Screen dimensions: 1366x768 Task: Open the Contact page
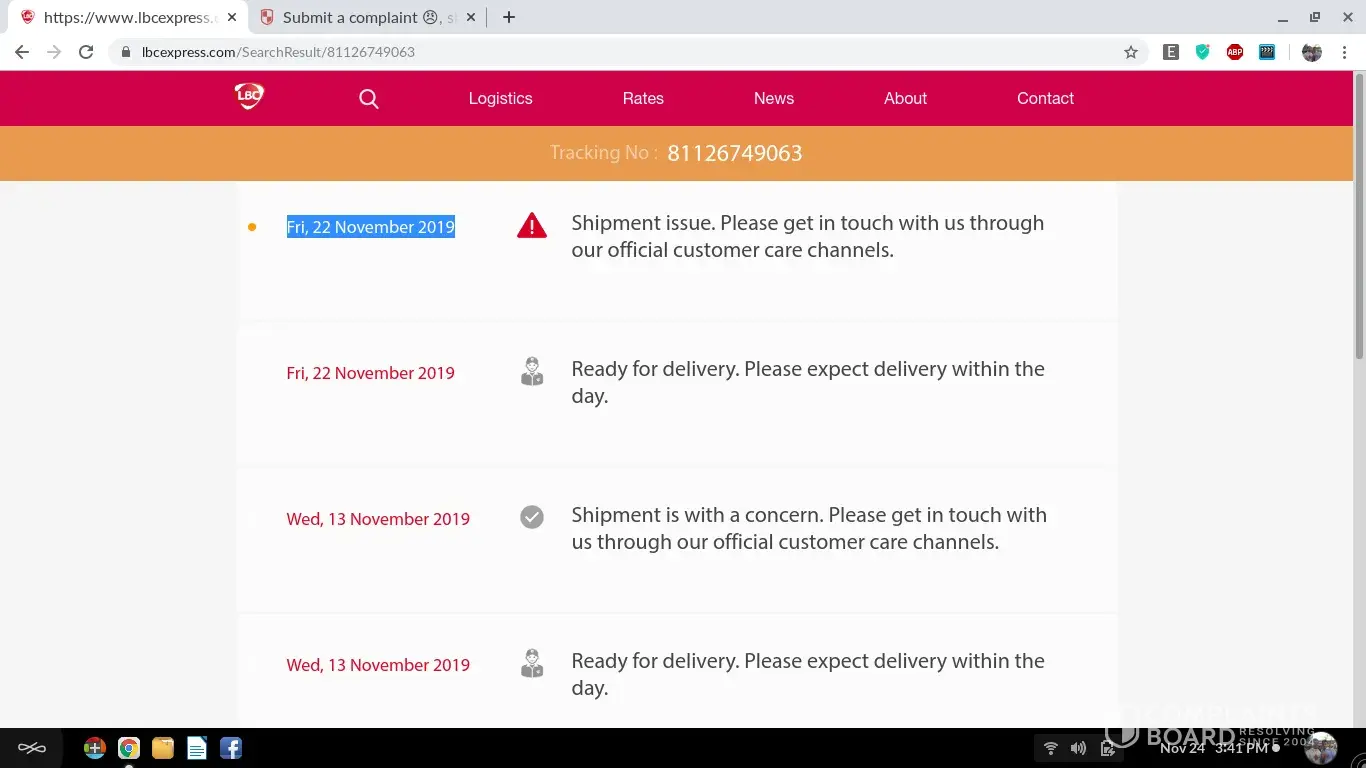(x=1045, y=98)
